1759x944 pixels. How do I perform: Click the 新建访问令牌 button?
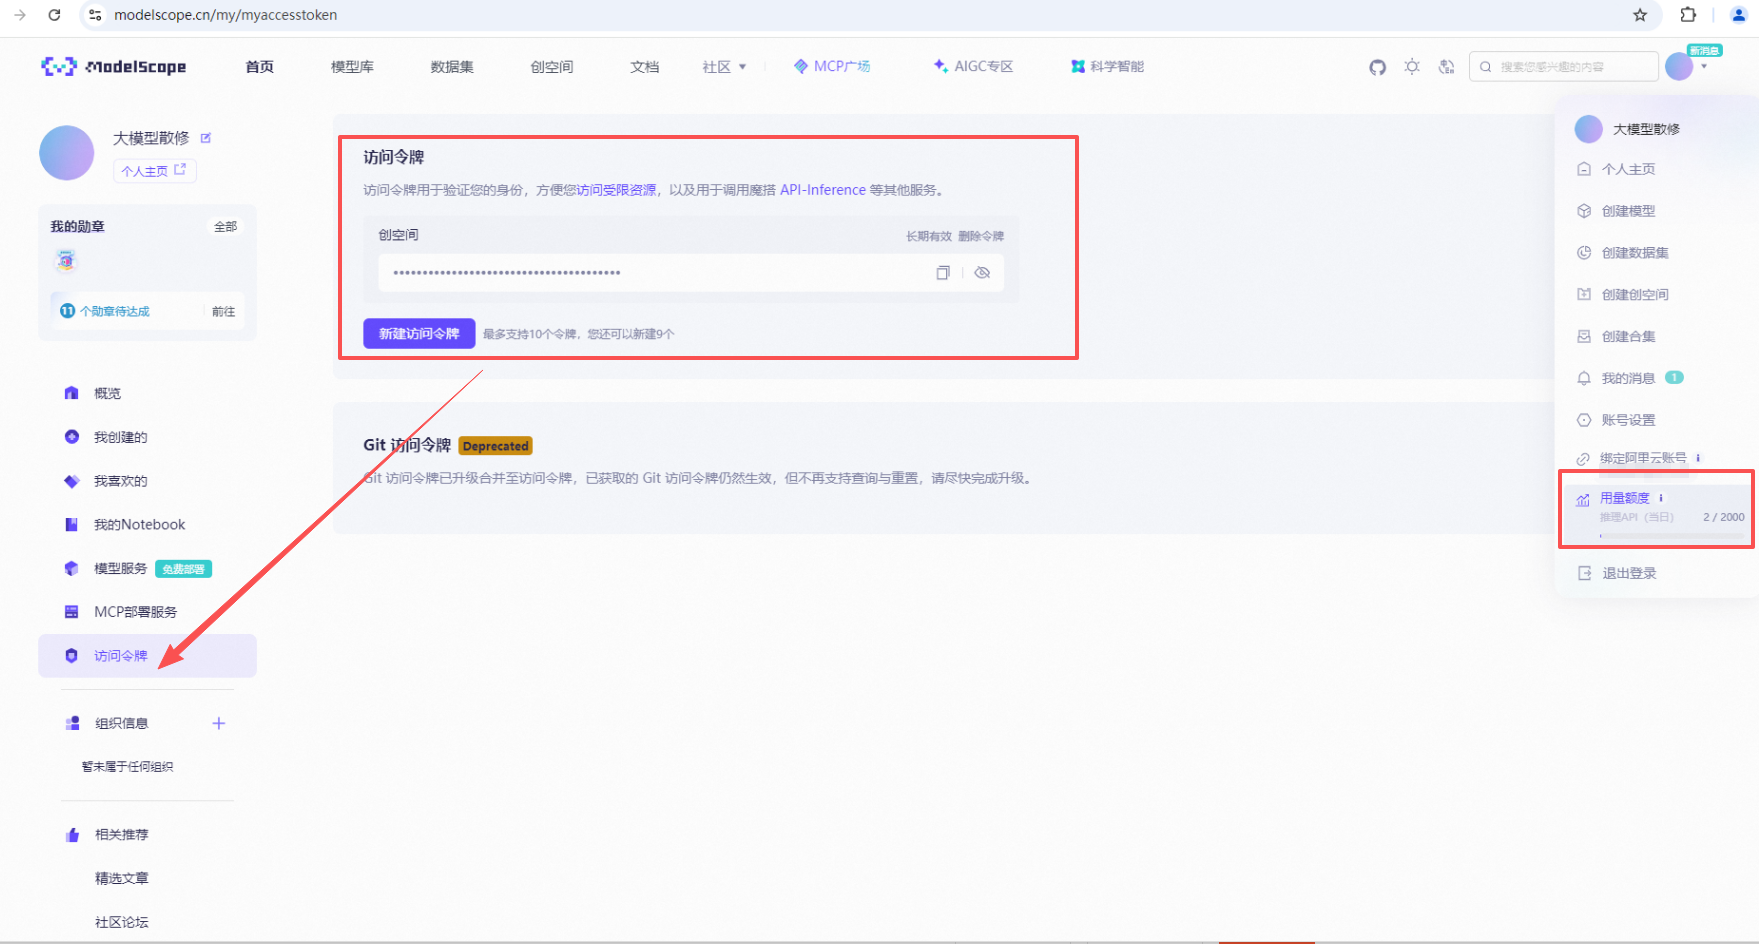(x=419, y=334)
